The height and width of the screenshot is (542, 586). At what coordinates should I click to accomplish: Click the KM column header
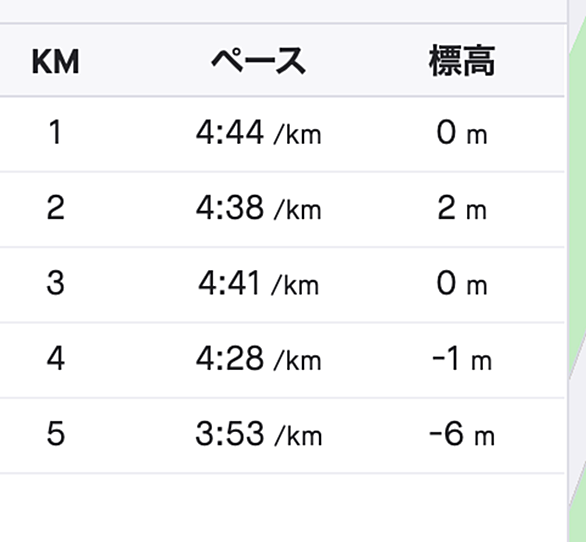tap(55, 62)
